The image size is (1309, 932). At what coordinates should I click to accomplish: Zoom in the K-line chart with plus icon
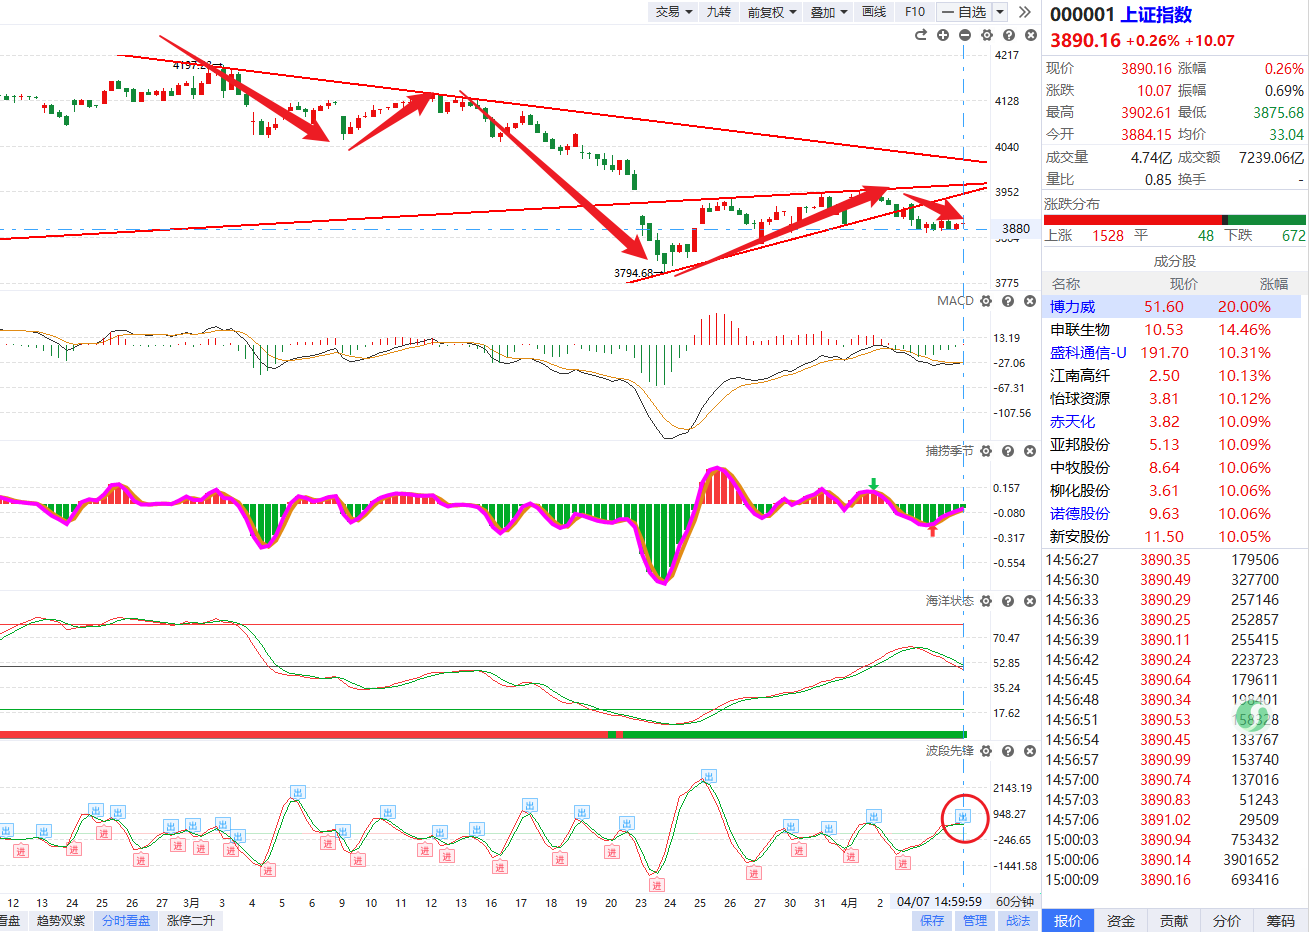tap(943, 35)
